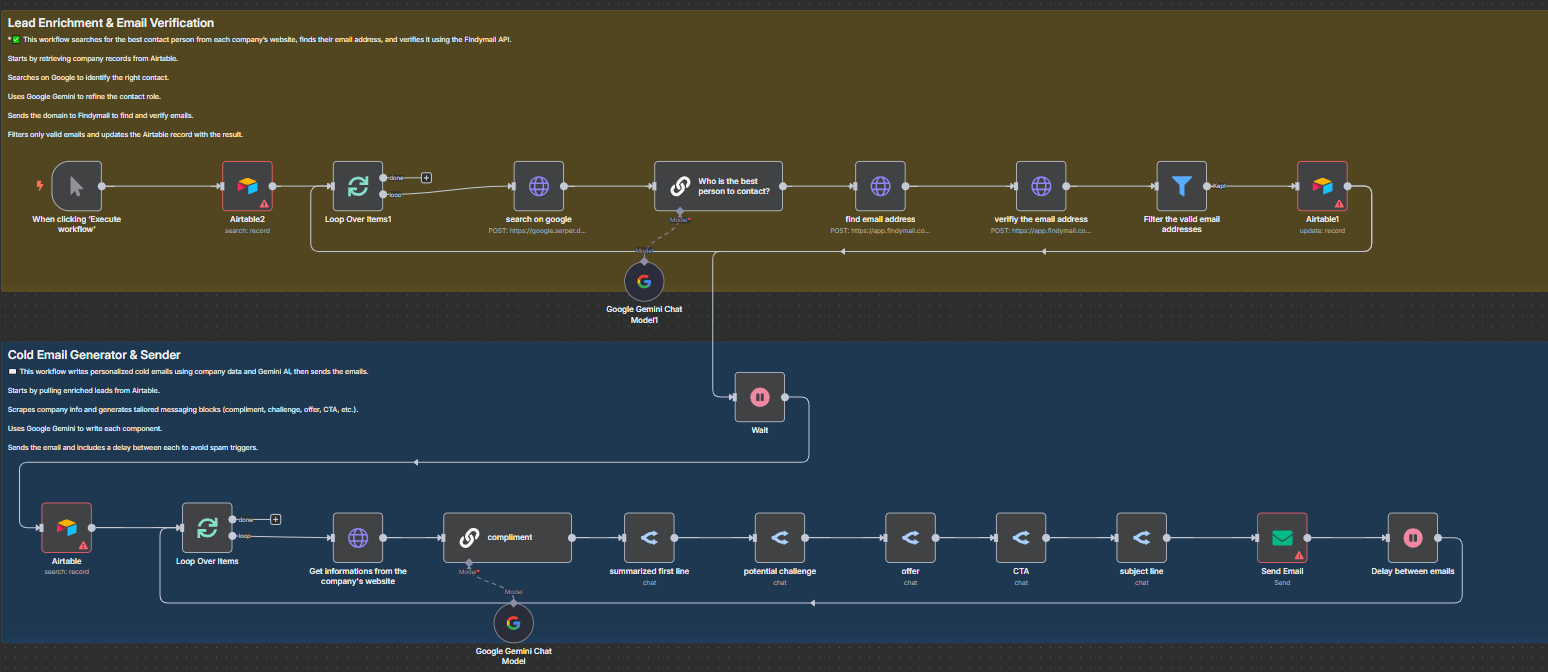Select the 'potential challenge' chat node
This screenshot has width=1548, height=672.
coord(780,537)
